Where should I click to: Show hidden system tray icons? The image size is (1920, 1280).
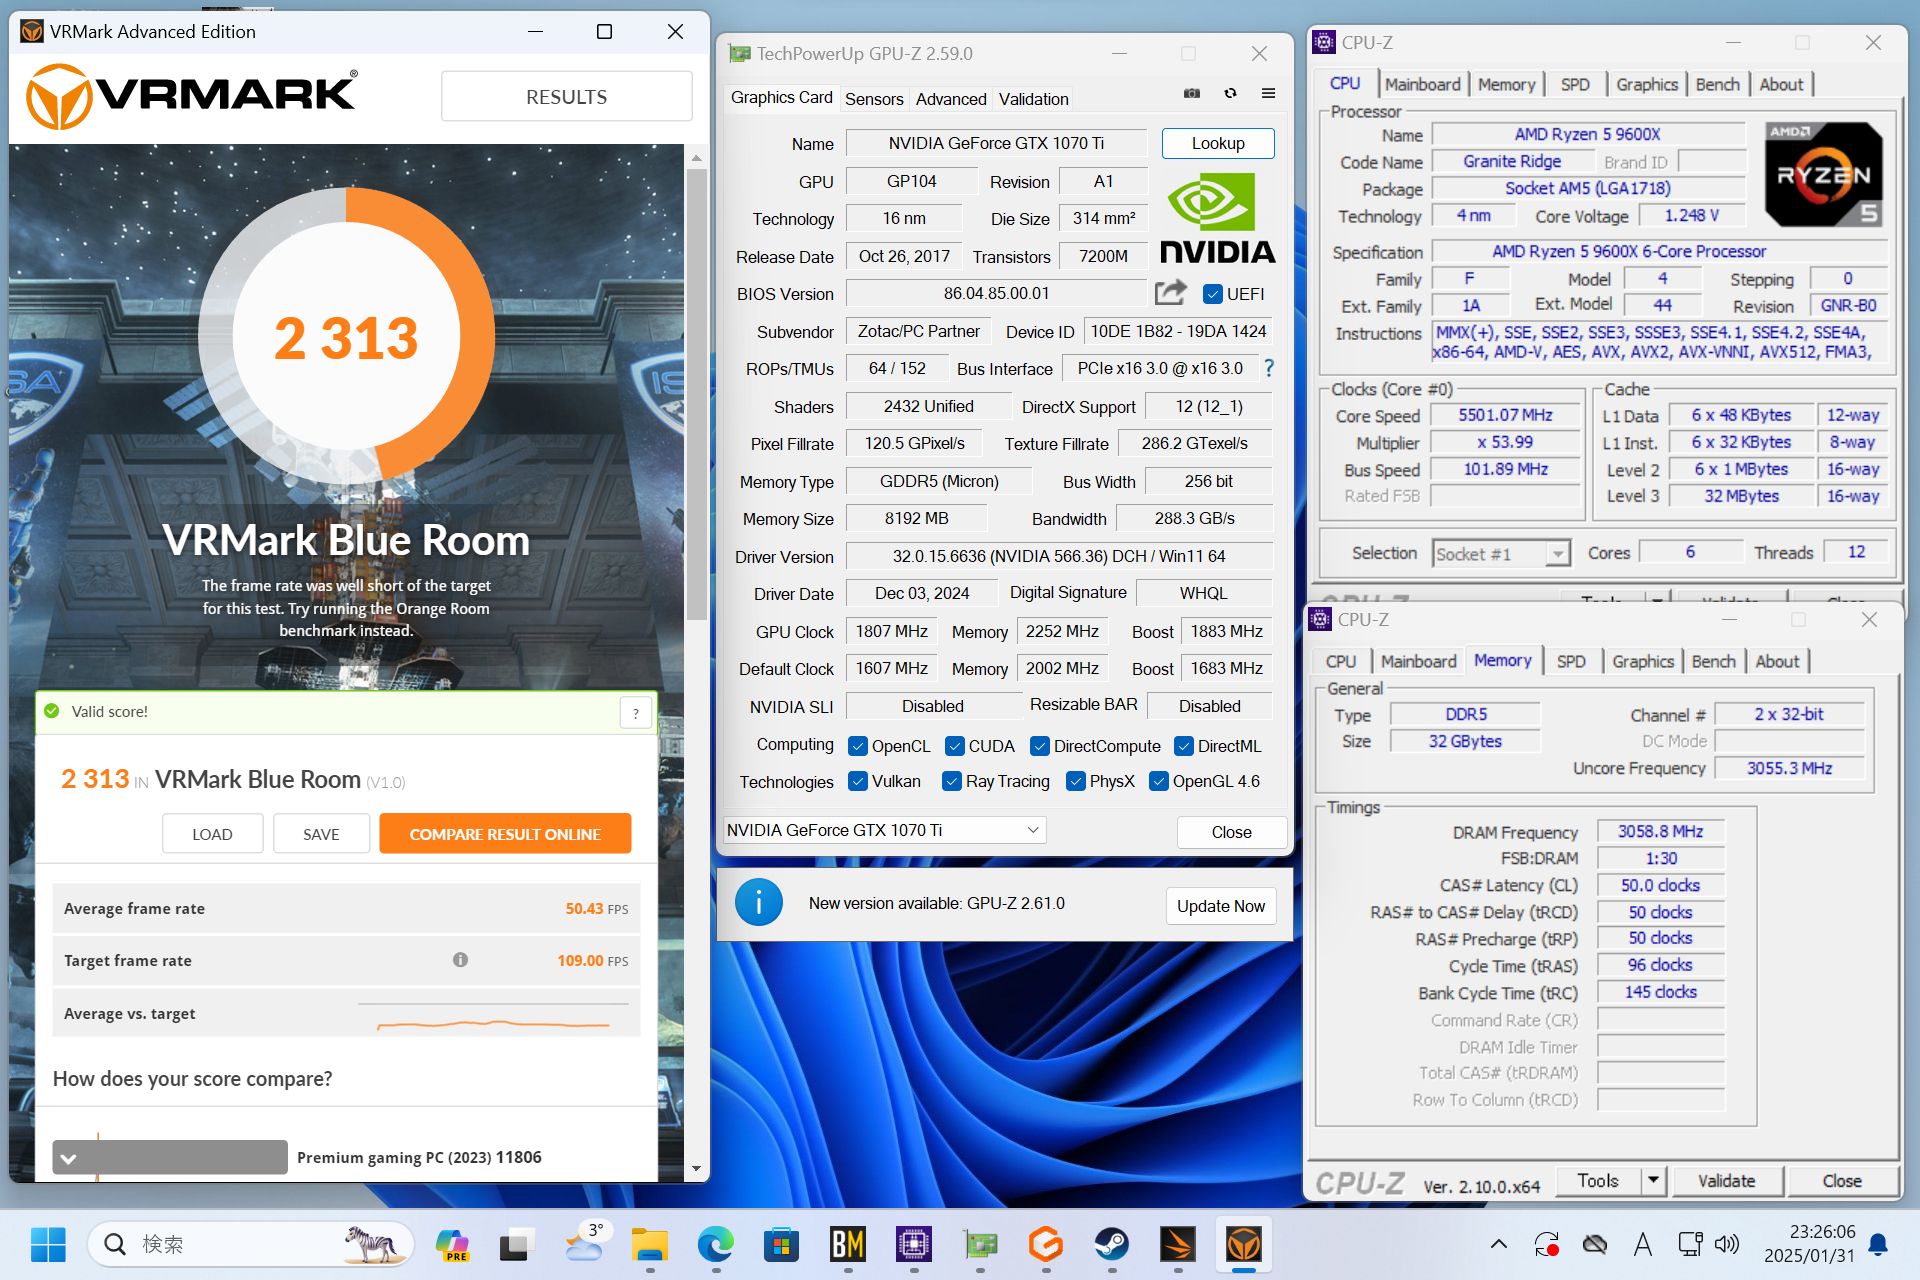point(1498,1245)
